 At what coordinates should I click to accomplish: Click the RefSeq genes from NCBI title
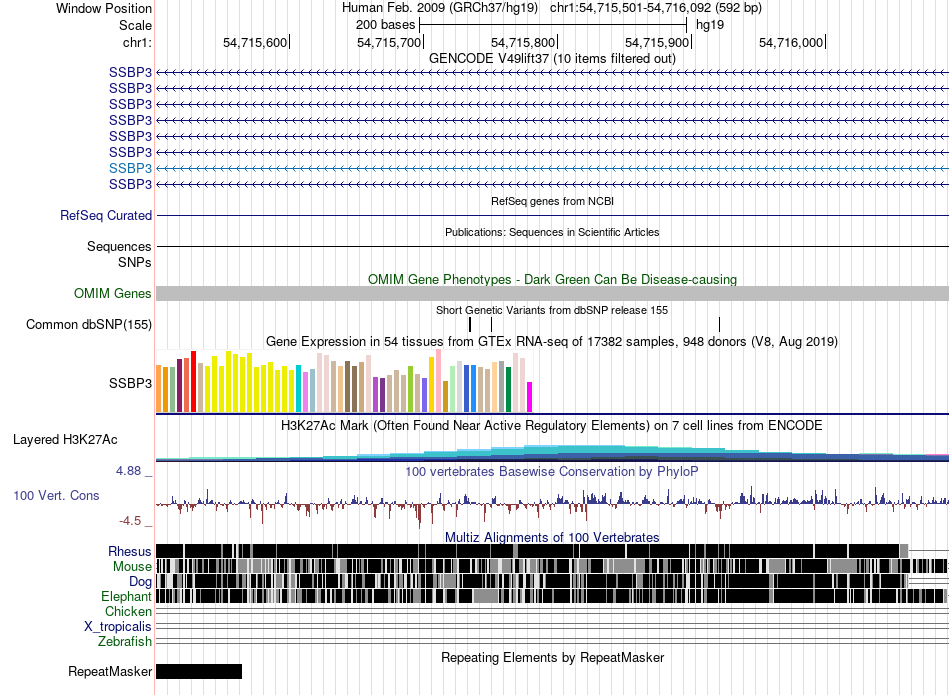(552, 201)
